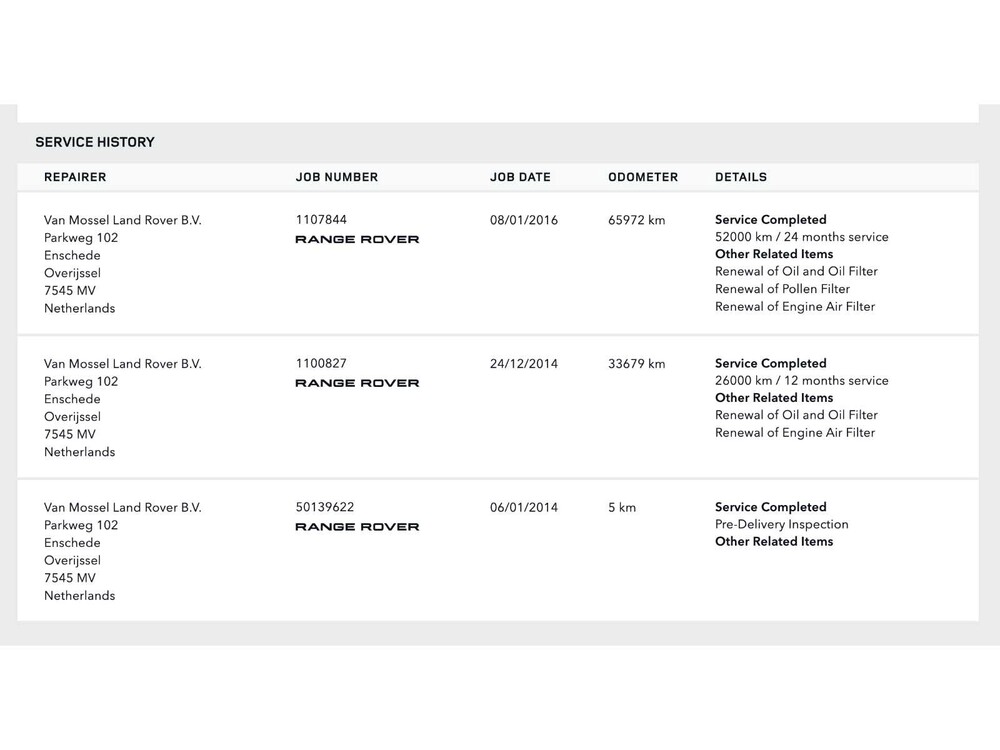Click the Details column header
Screen dimensions: 1000x750
tap(741, 178)
